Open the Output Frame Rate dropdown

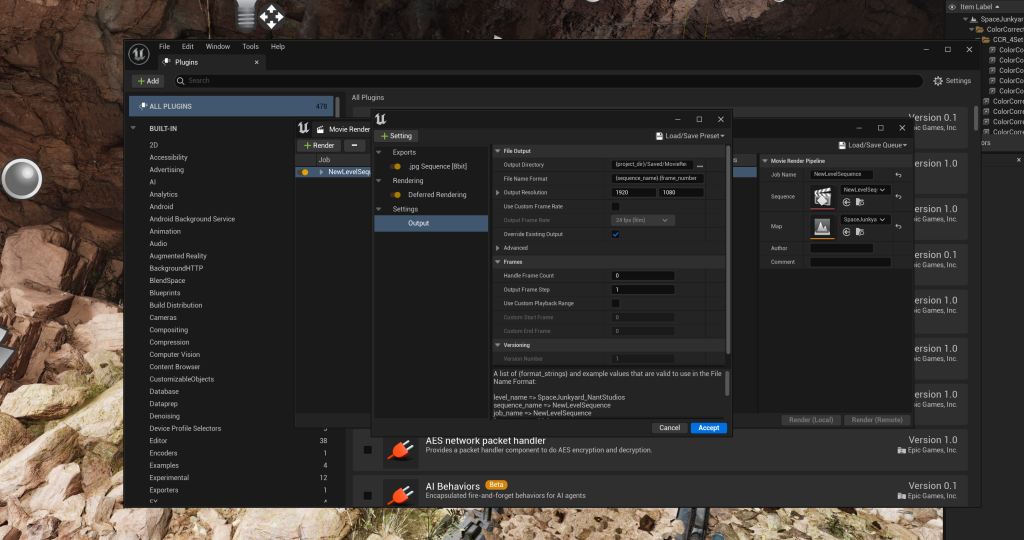643,221
